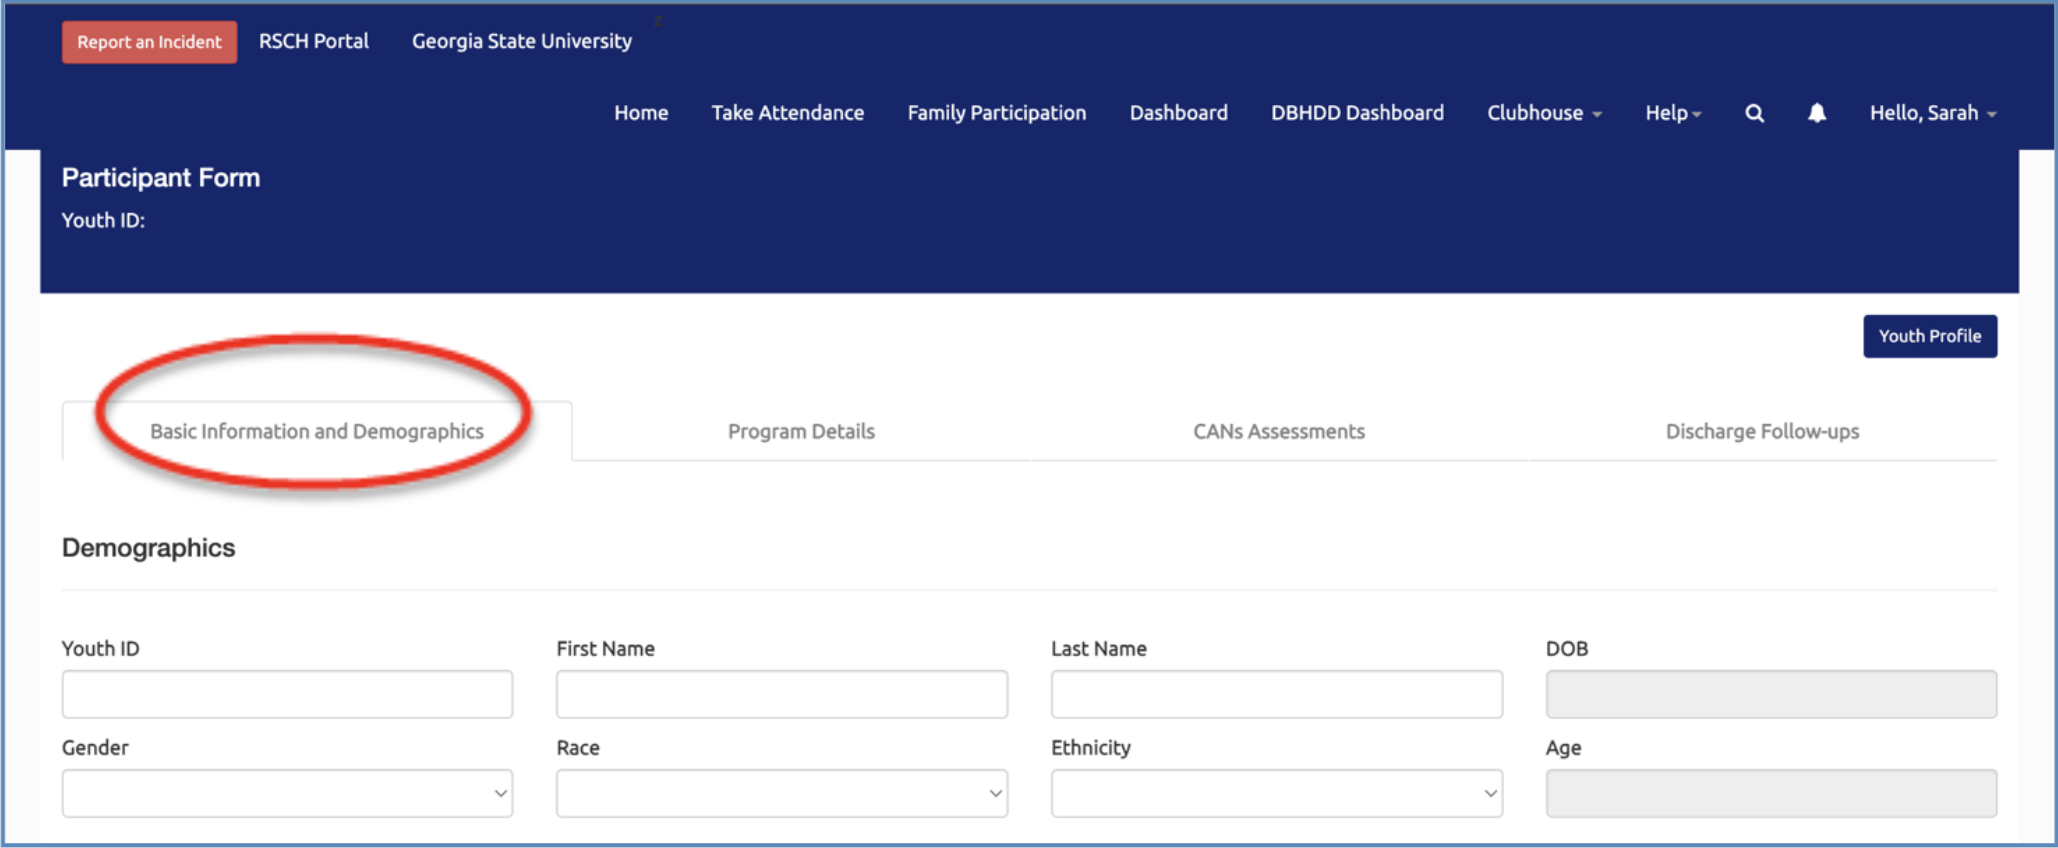Click into the Youth ID text field
Viewport: 2058px width, 848px height.
287,694
